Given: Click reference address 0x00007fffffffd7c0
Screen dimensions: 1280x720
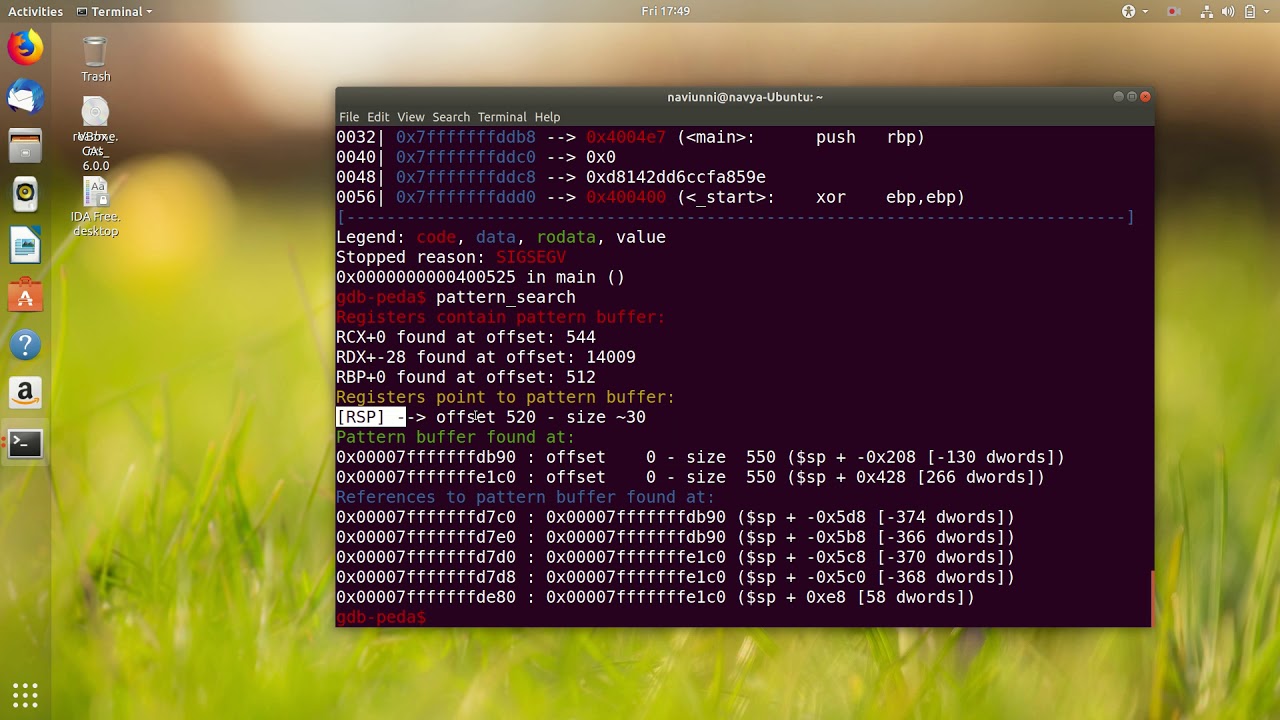Looking at the screenshot, I should click(x=426, y=517).
